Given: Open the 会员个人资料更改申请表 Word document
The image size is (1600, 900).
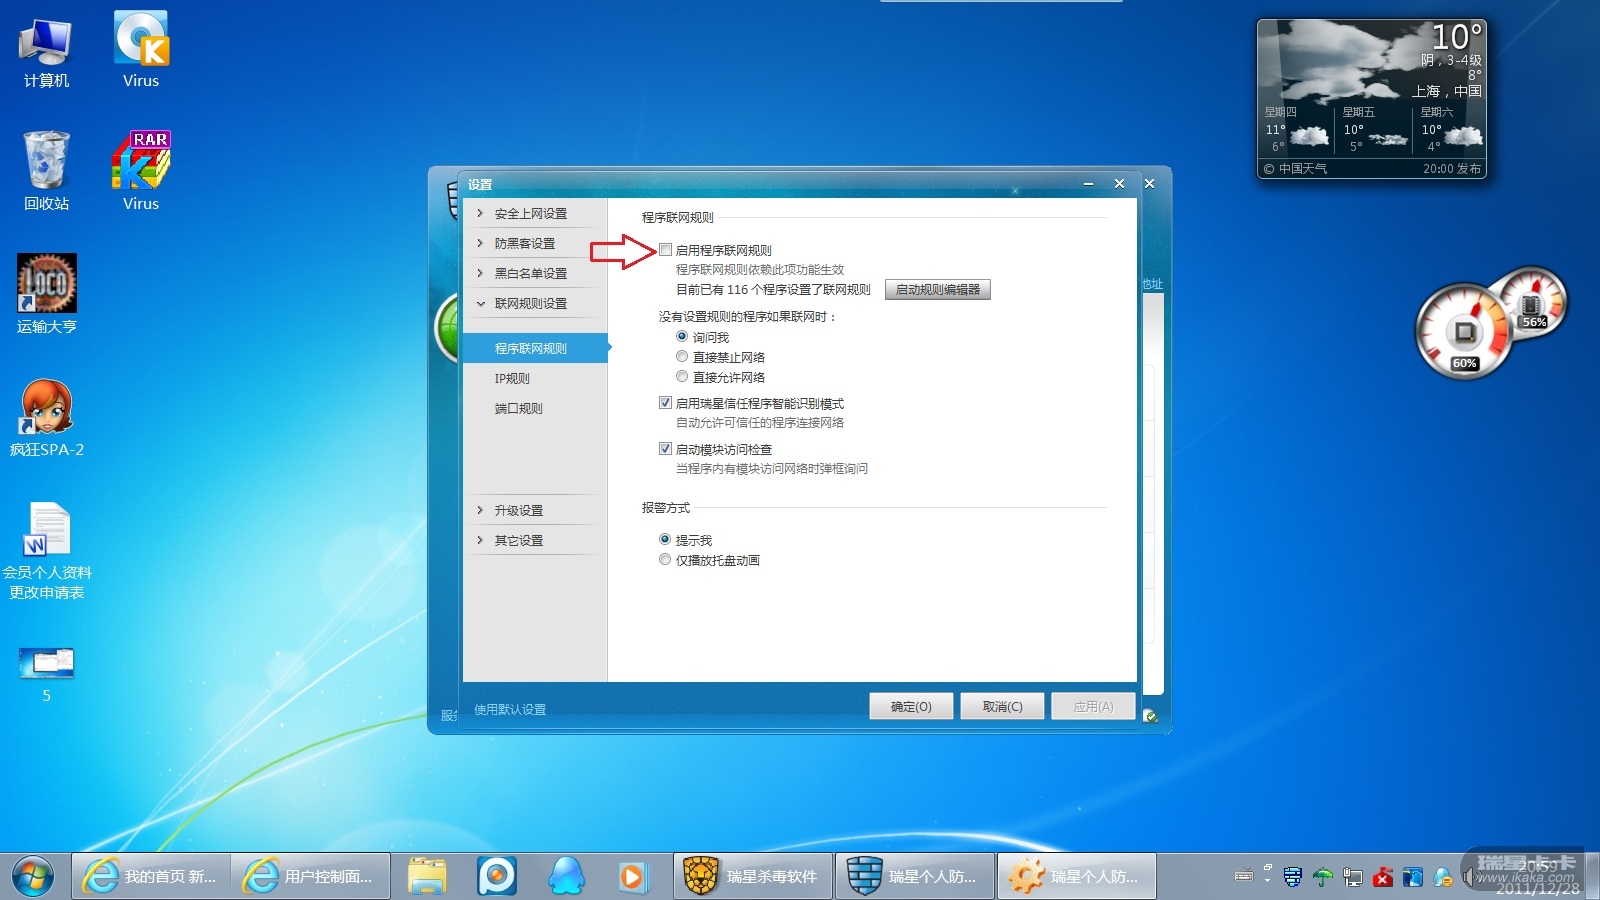Looking at the screenshot, I should click(x=46, y=550).
